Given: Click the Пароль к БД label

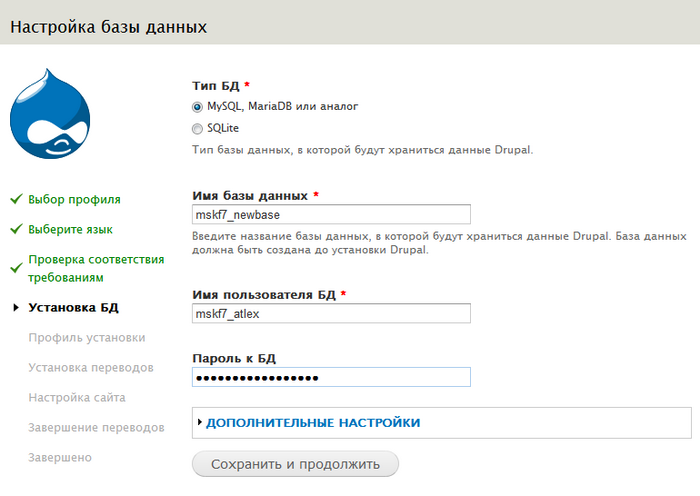Looking at the screenshot, I should (x=234, y=358).
